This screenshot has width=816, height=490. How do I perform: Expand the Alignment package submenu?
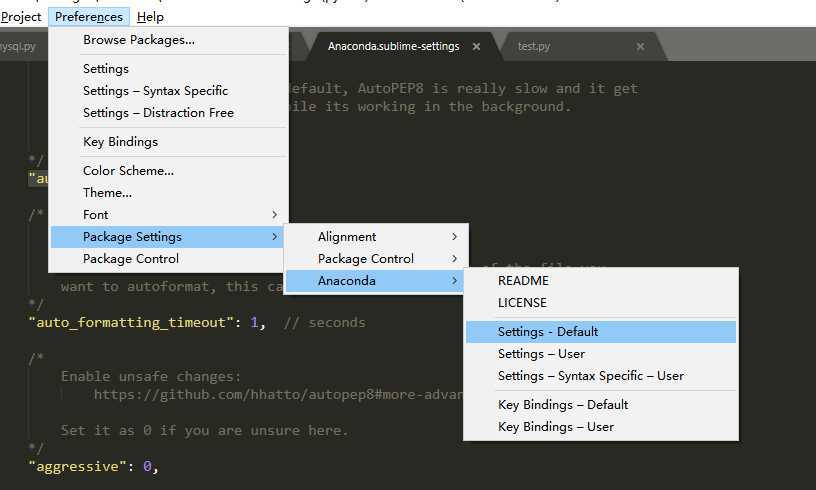(376, 237)
